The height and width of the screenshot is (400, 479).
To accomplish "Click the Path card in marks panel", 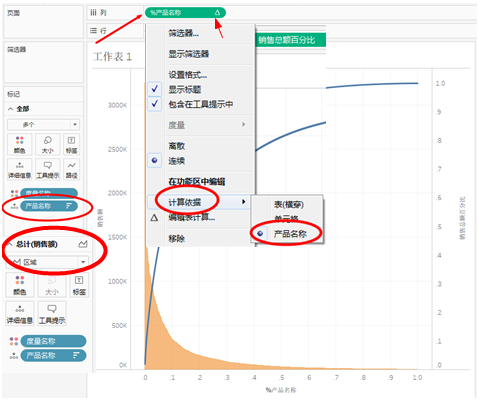I will coord(71,169).
